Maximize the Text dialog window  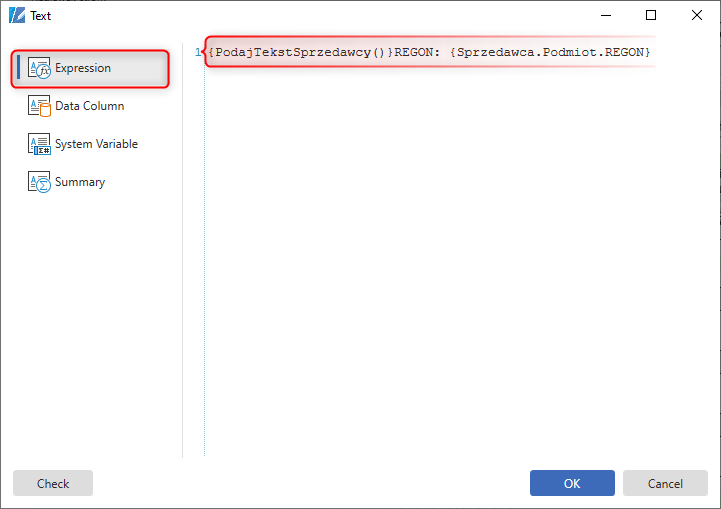[x=651, y=15]
